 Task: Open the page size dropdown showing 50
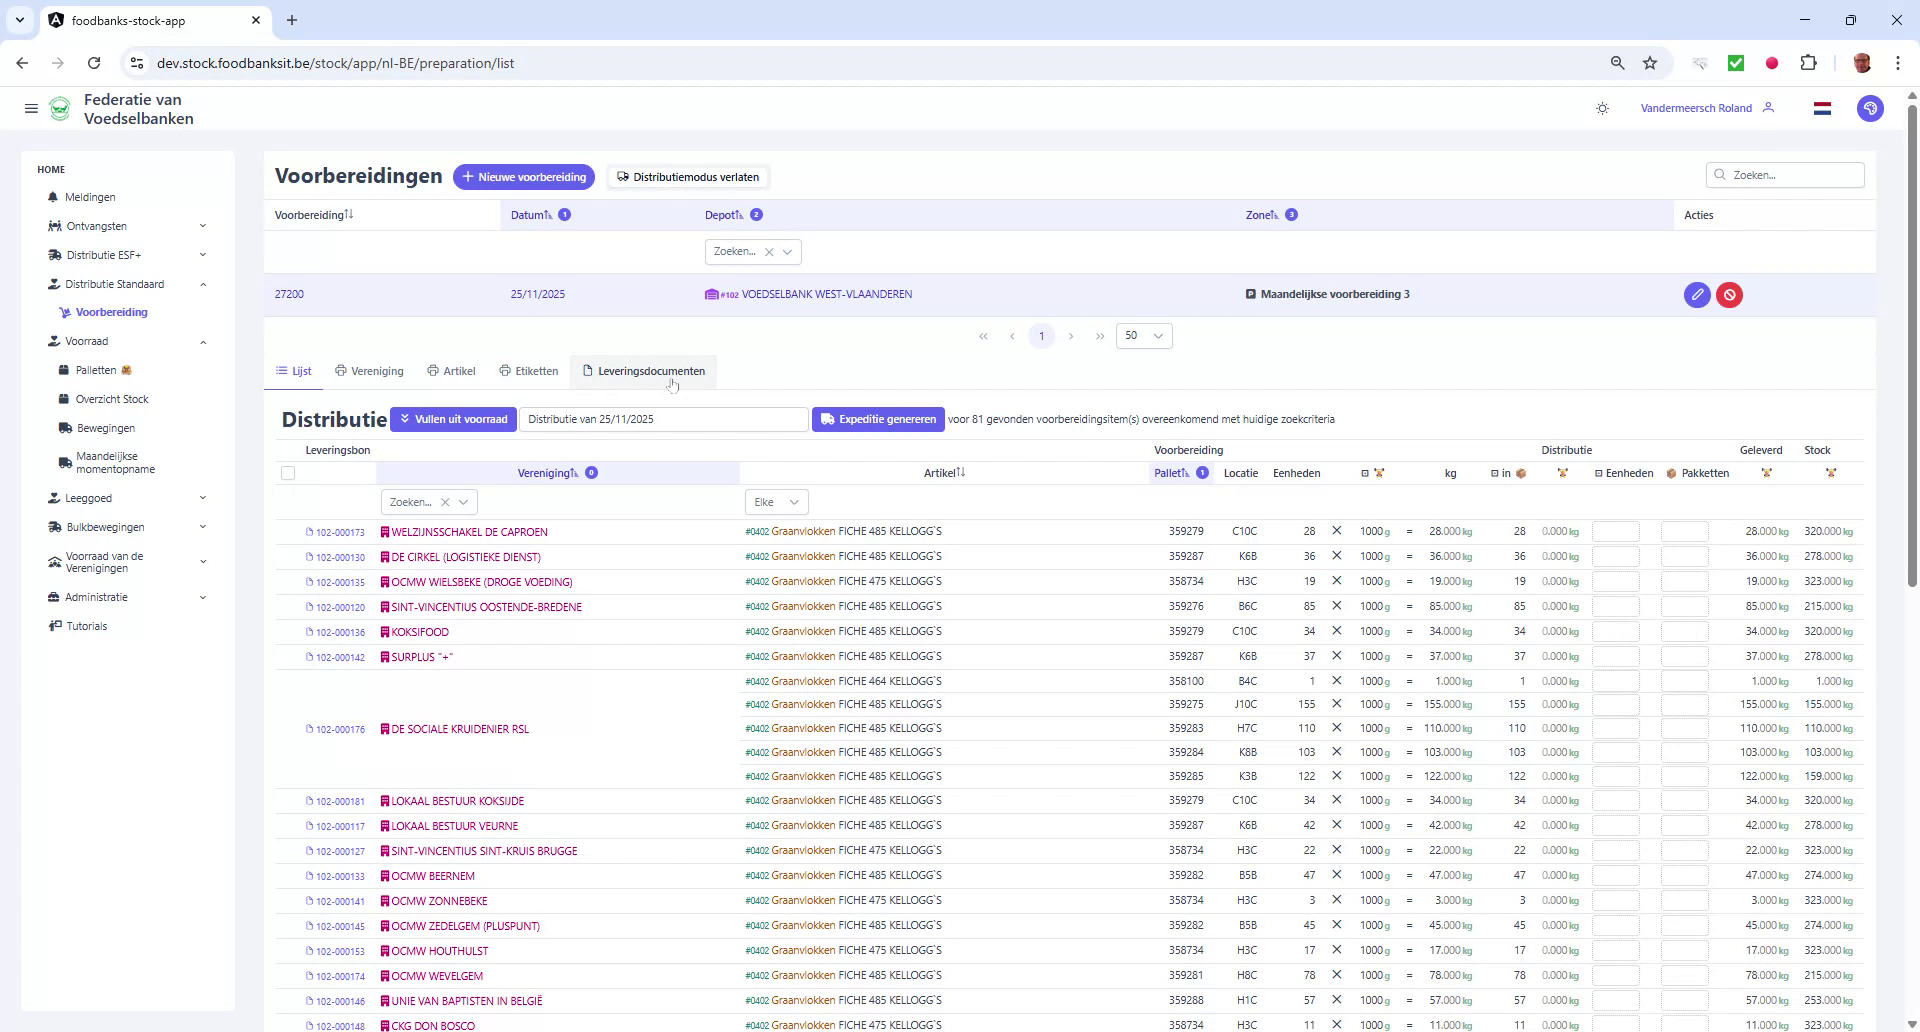pos(1142,336)
